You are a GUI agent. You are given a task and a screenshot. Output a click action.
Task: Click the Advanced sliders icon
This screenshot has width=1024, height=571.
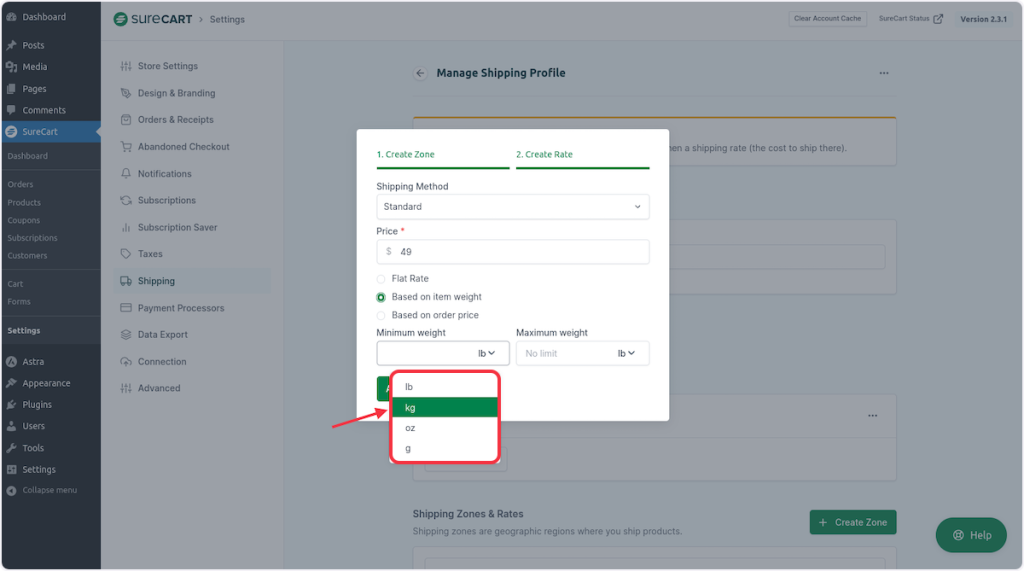pos(126,388)
